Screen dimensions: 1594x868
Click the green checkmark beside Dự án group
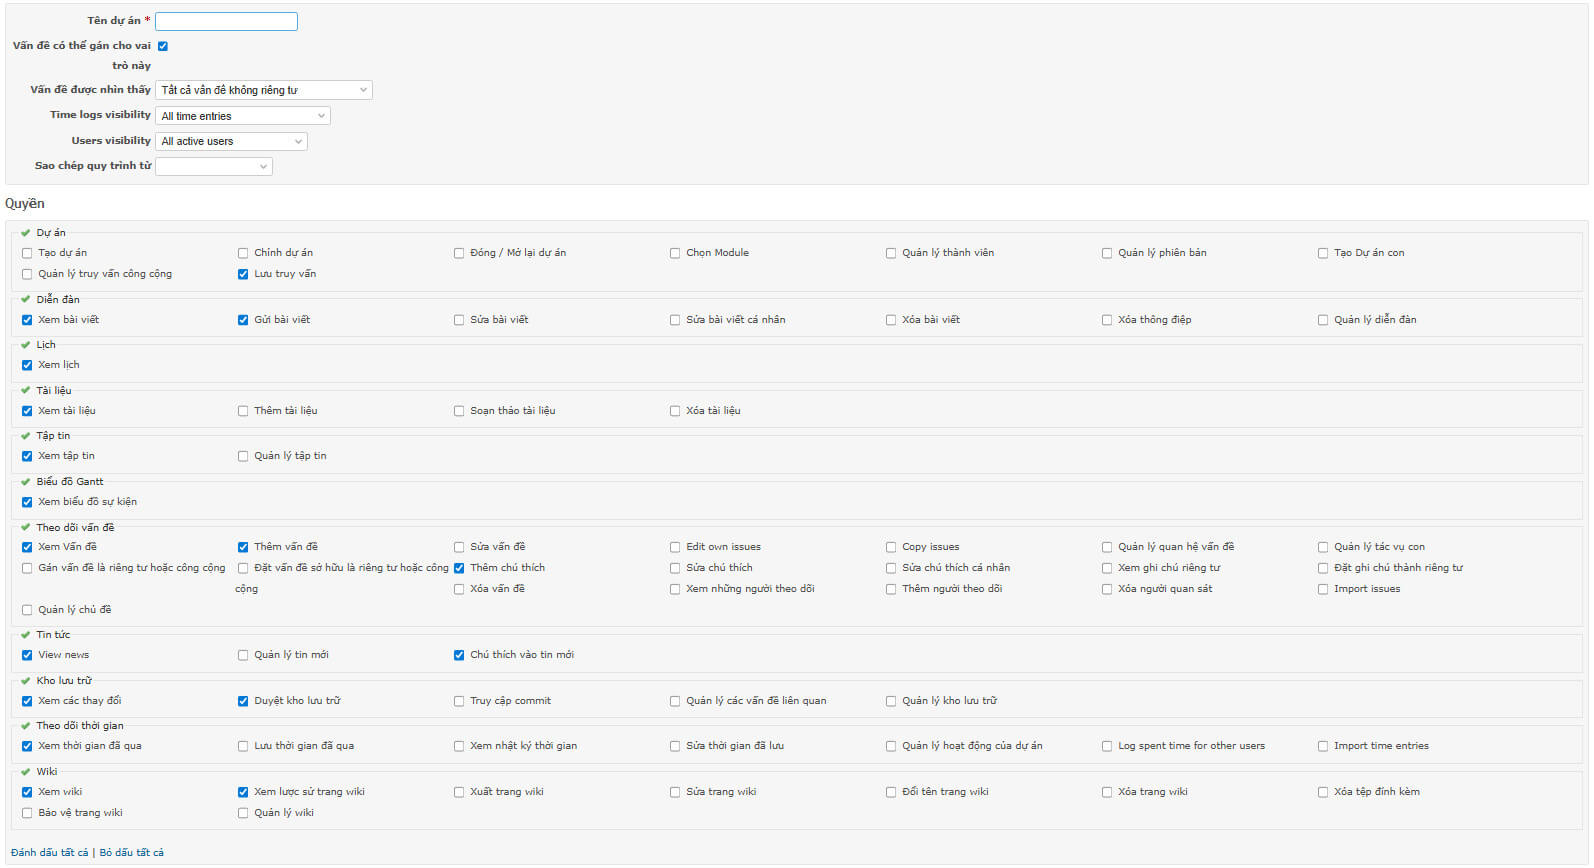tap(26, 233)
